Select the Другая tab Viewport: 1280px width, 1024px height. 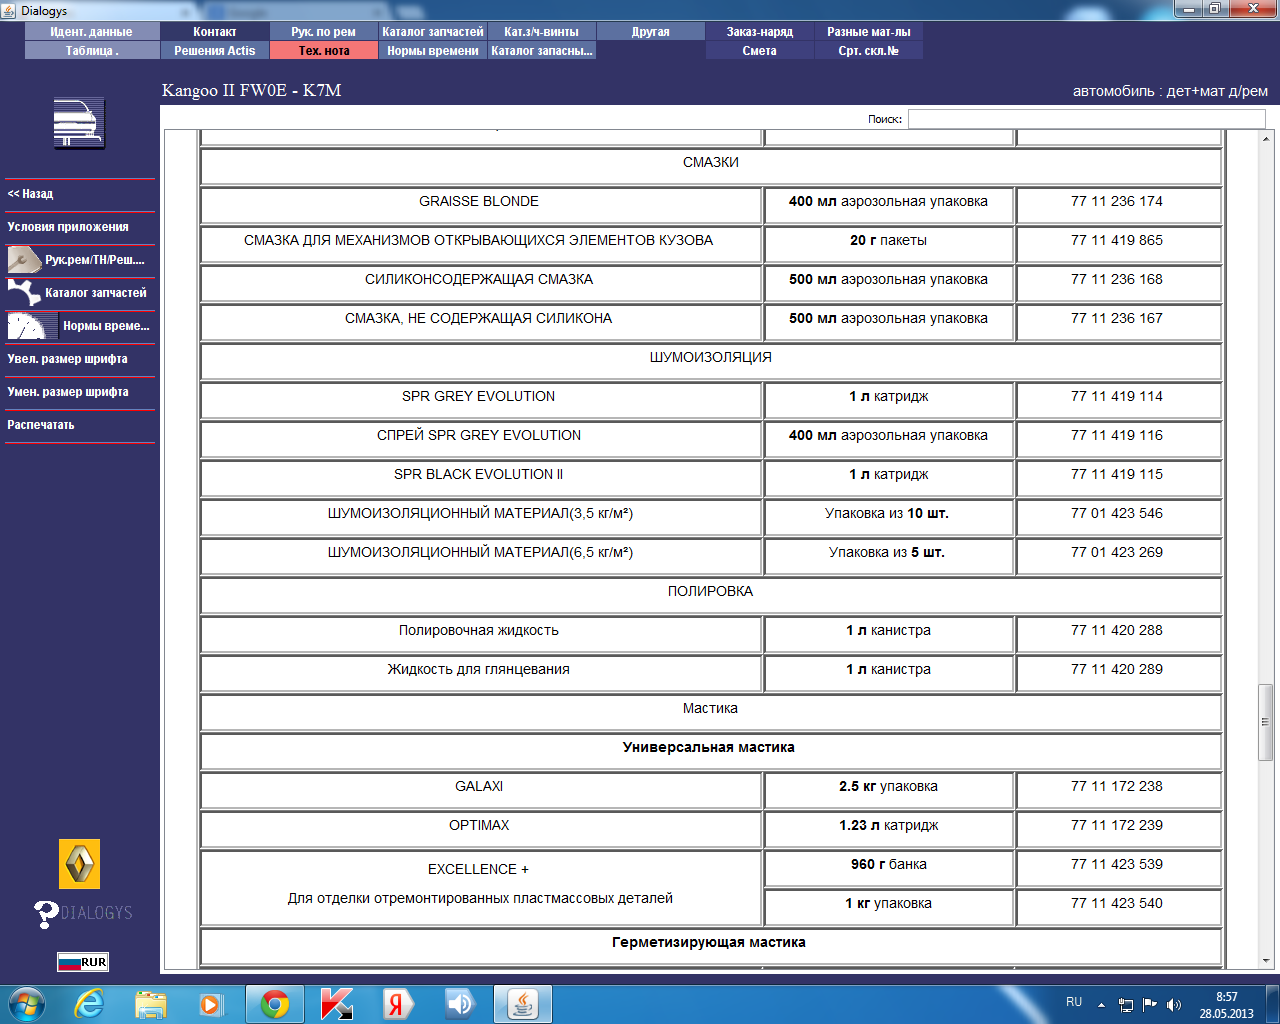(651, 32)
